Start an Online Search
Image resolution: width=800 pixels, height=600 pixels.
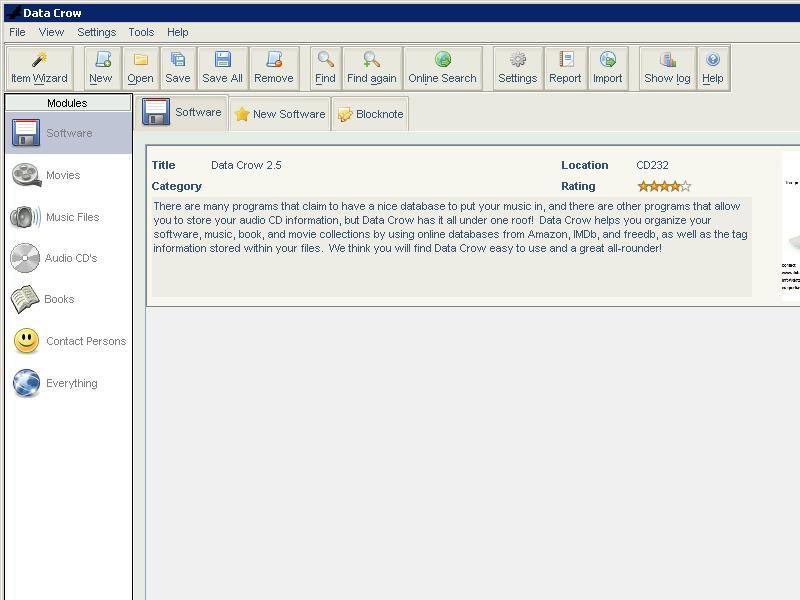[x=442, y=68]
